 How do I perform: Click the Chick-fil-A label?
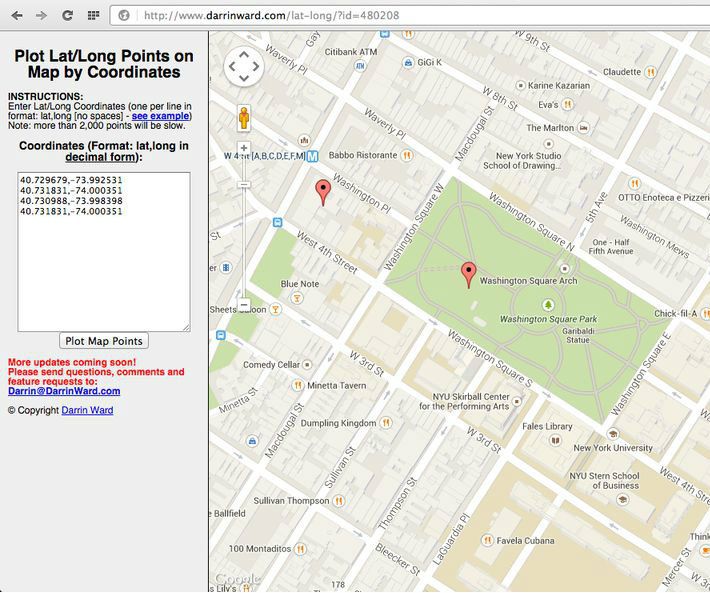tap(676, 313)
